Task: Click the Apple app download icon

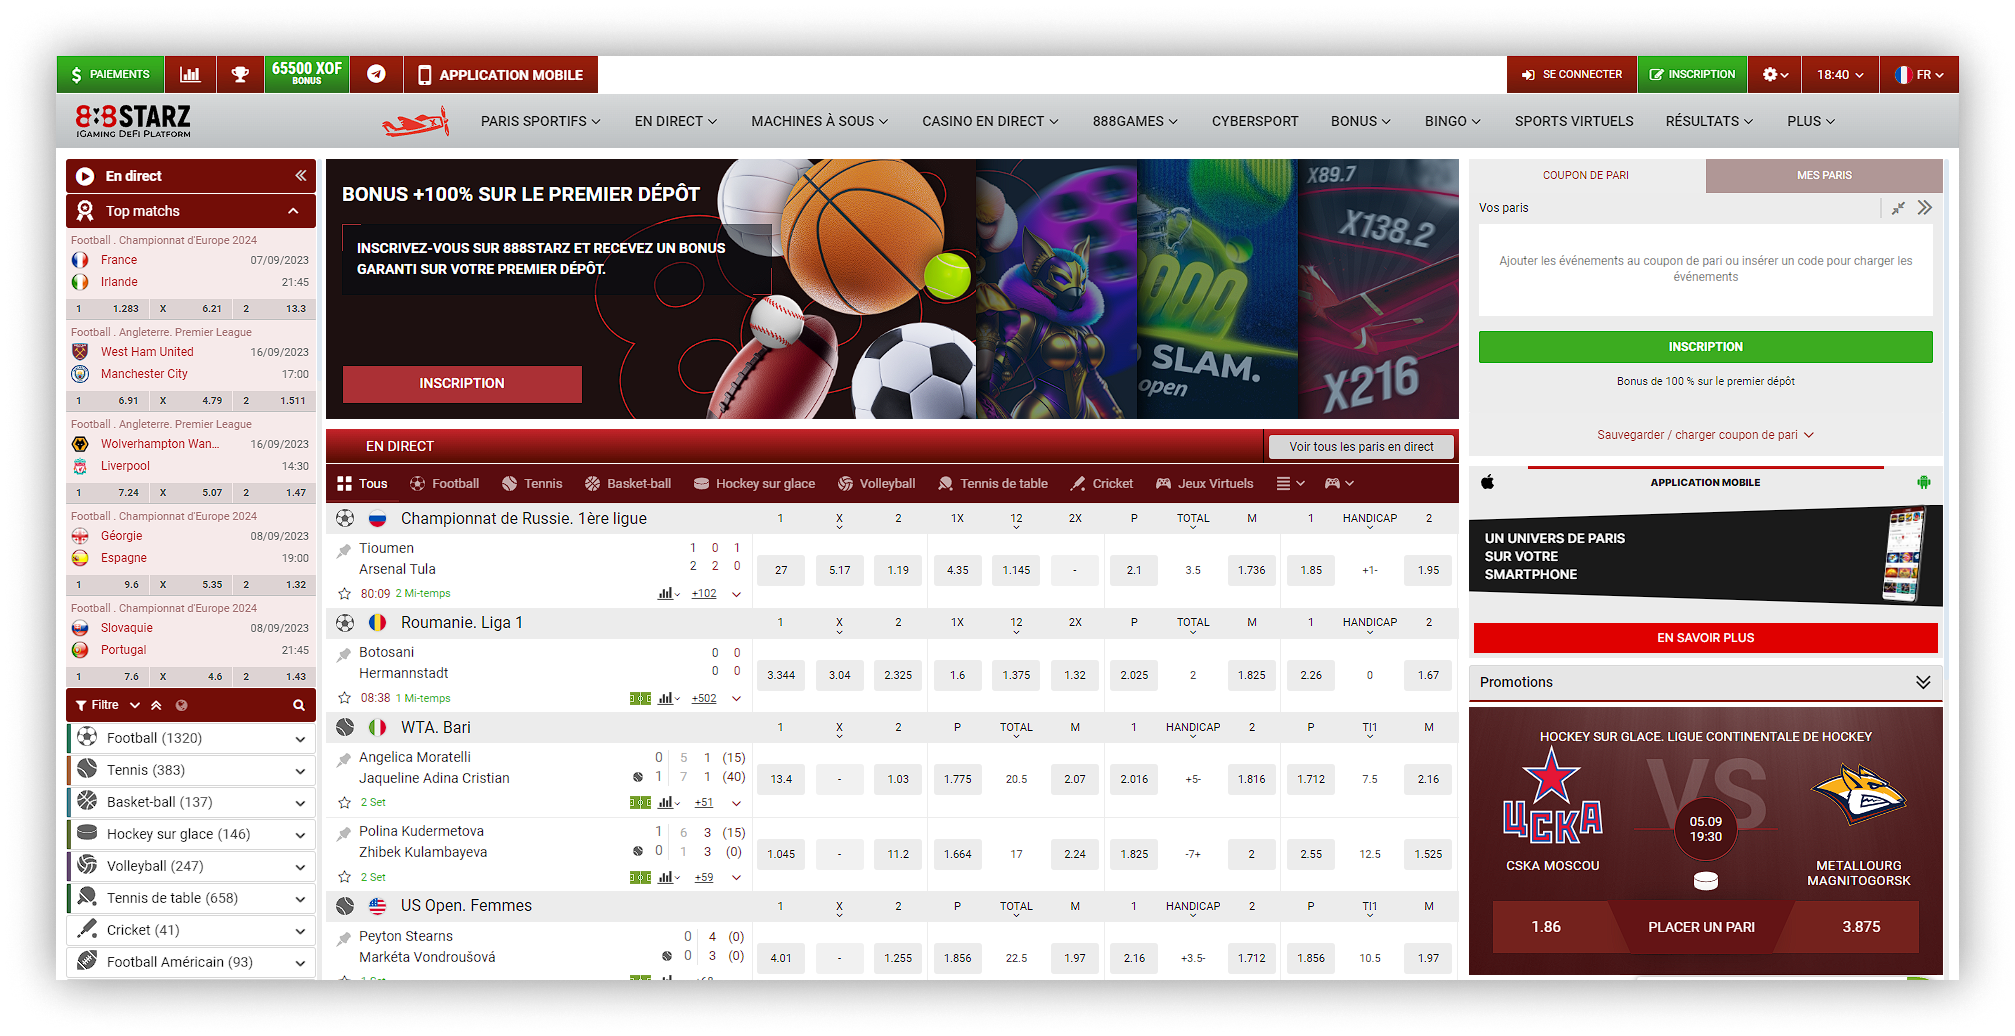Action: [1487, 483]
